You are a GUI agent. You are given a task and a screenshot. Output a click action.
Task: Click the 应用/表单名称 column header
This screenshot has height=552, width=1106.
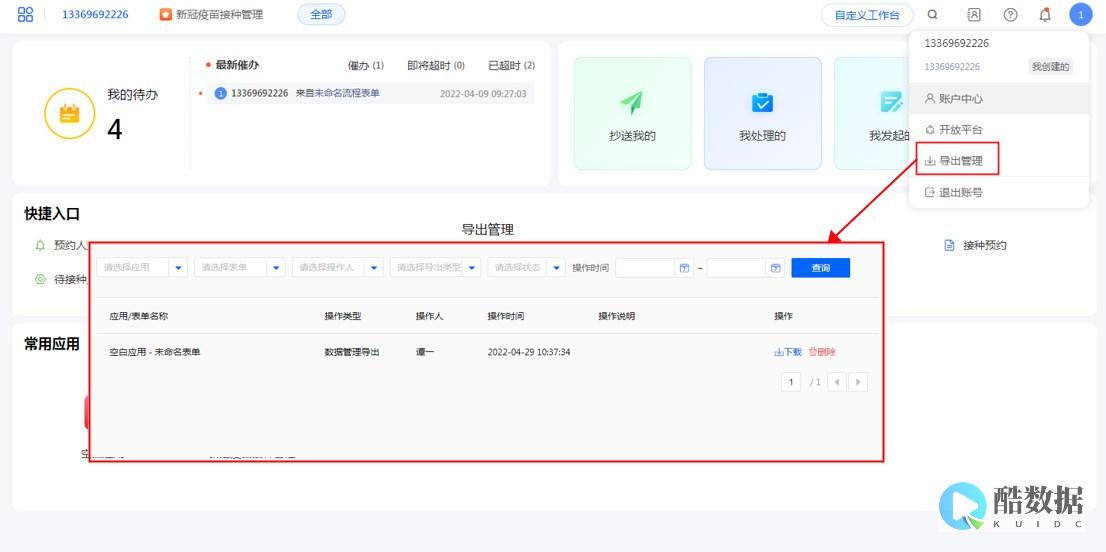[x=139, y=316]
